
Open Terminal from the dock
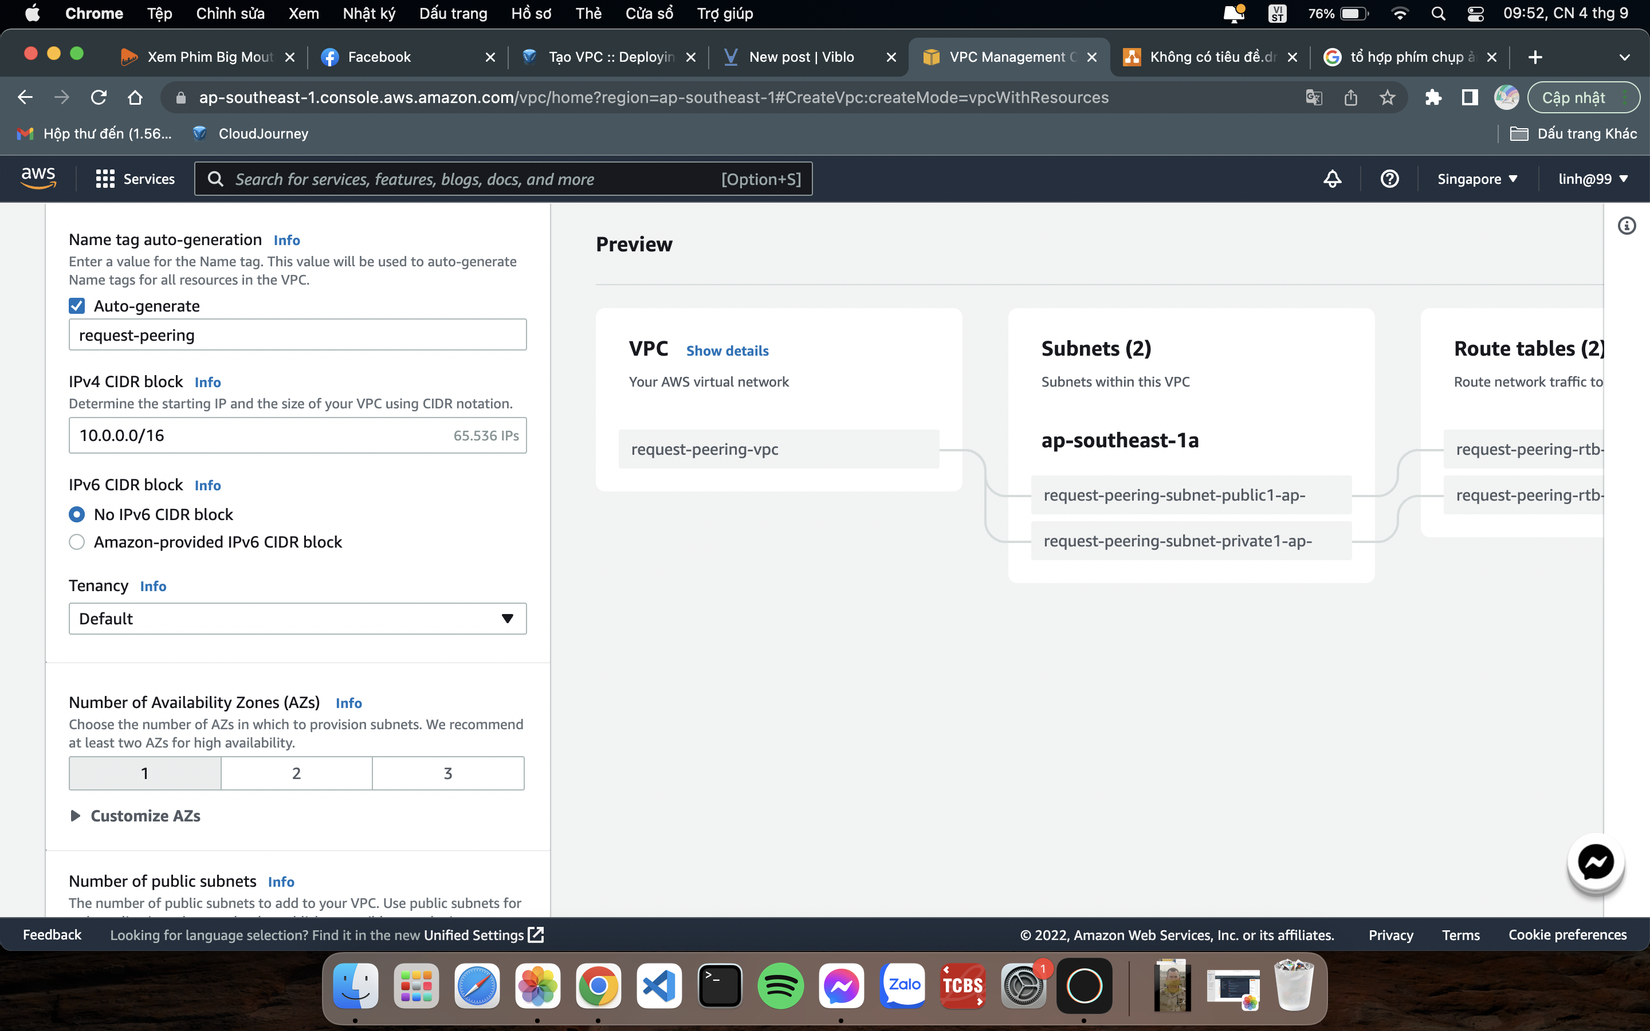pyautogui.click(x=720, y=987)
